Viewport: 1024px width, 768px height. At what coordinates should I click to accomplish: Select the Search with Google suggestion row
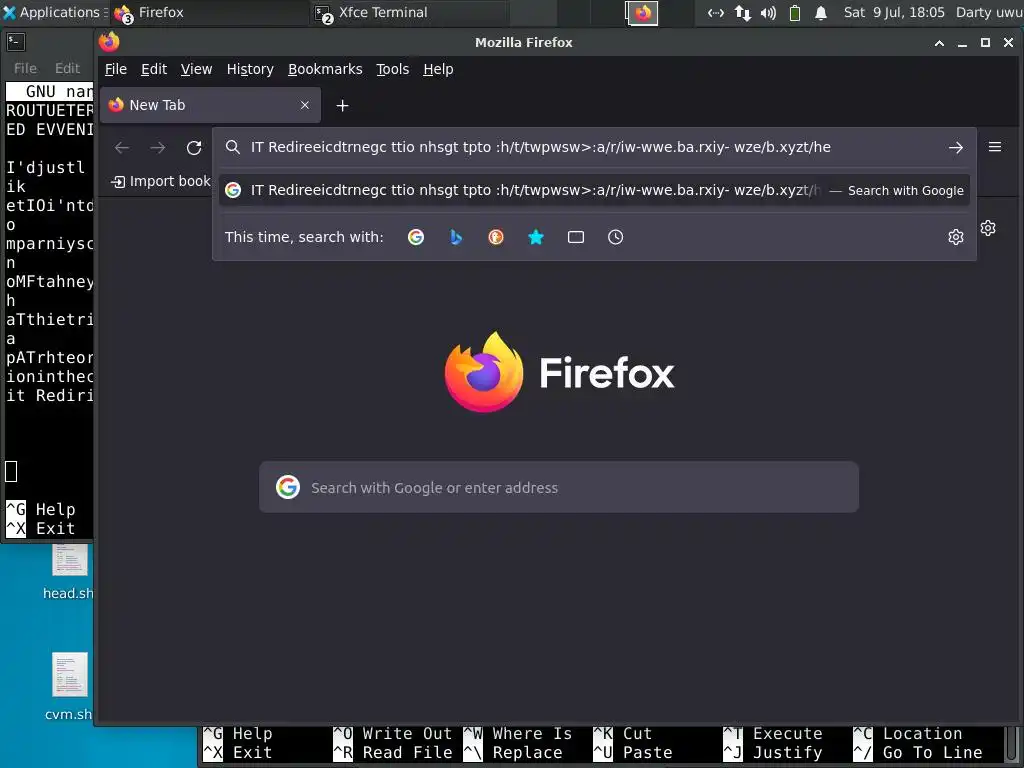pyautogui.click(x=594, y=191)
